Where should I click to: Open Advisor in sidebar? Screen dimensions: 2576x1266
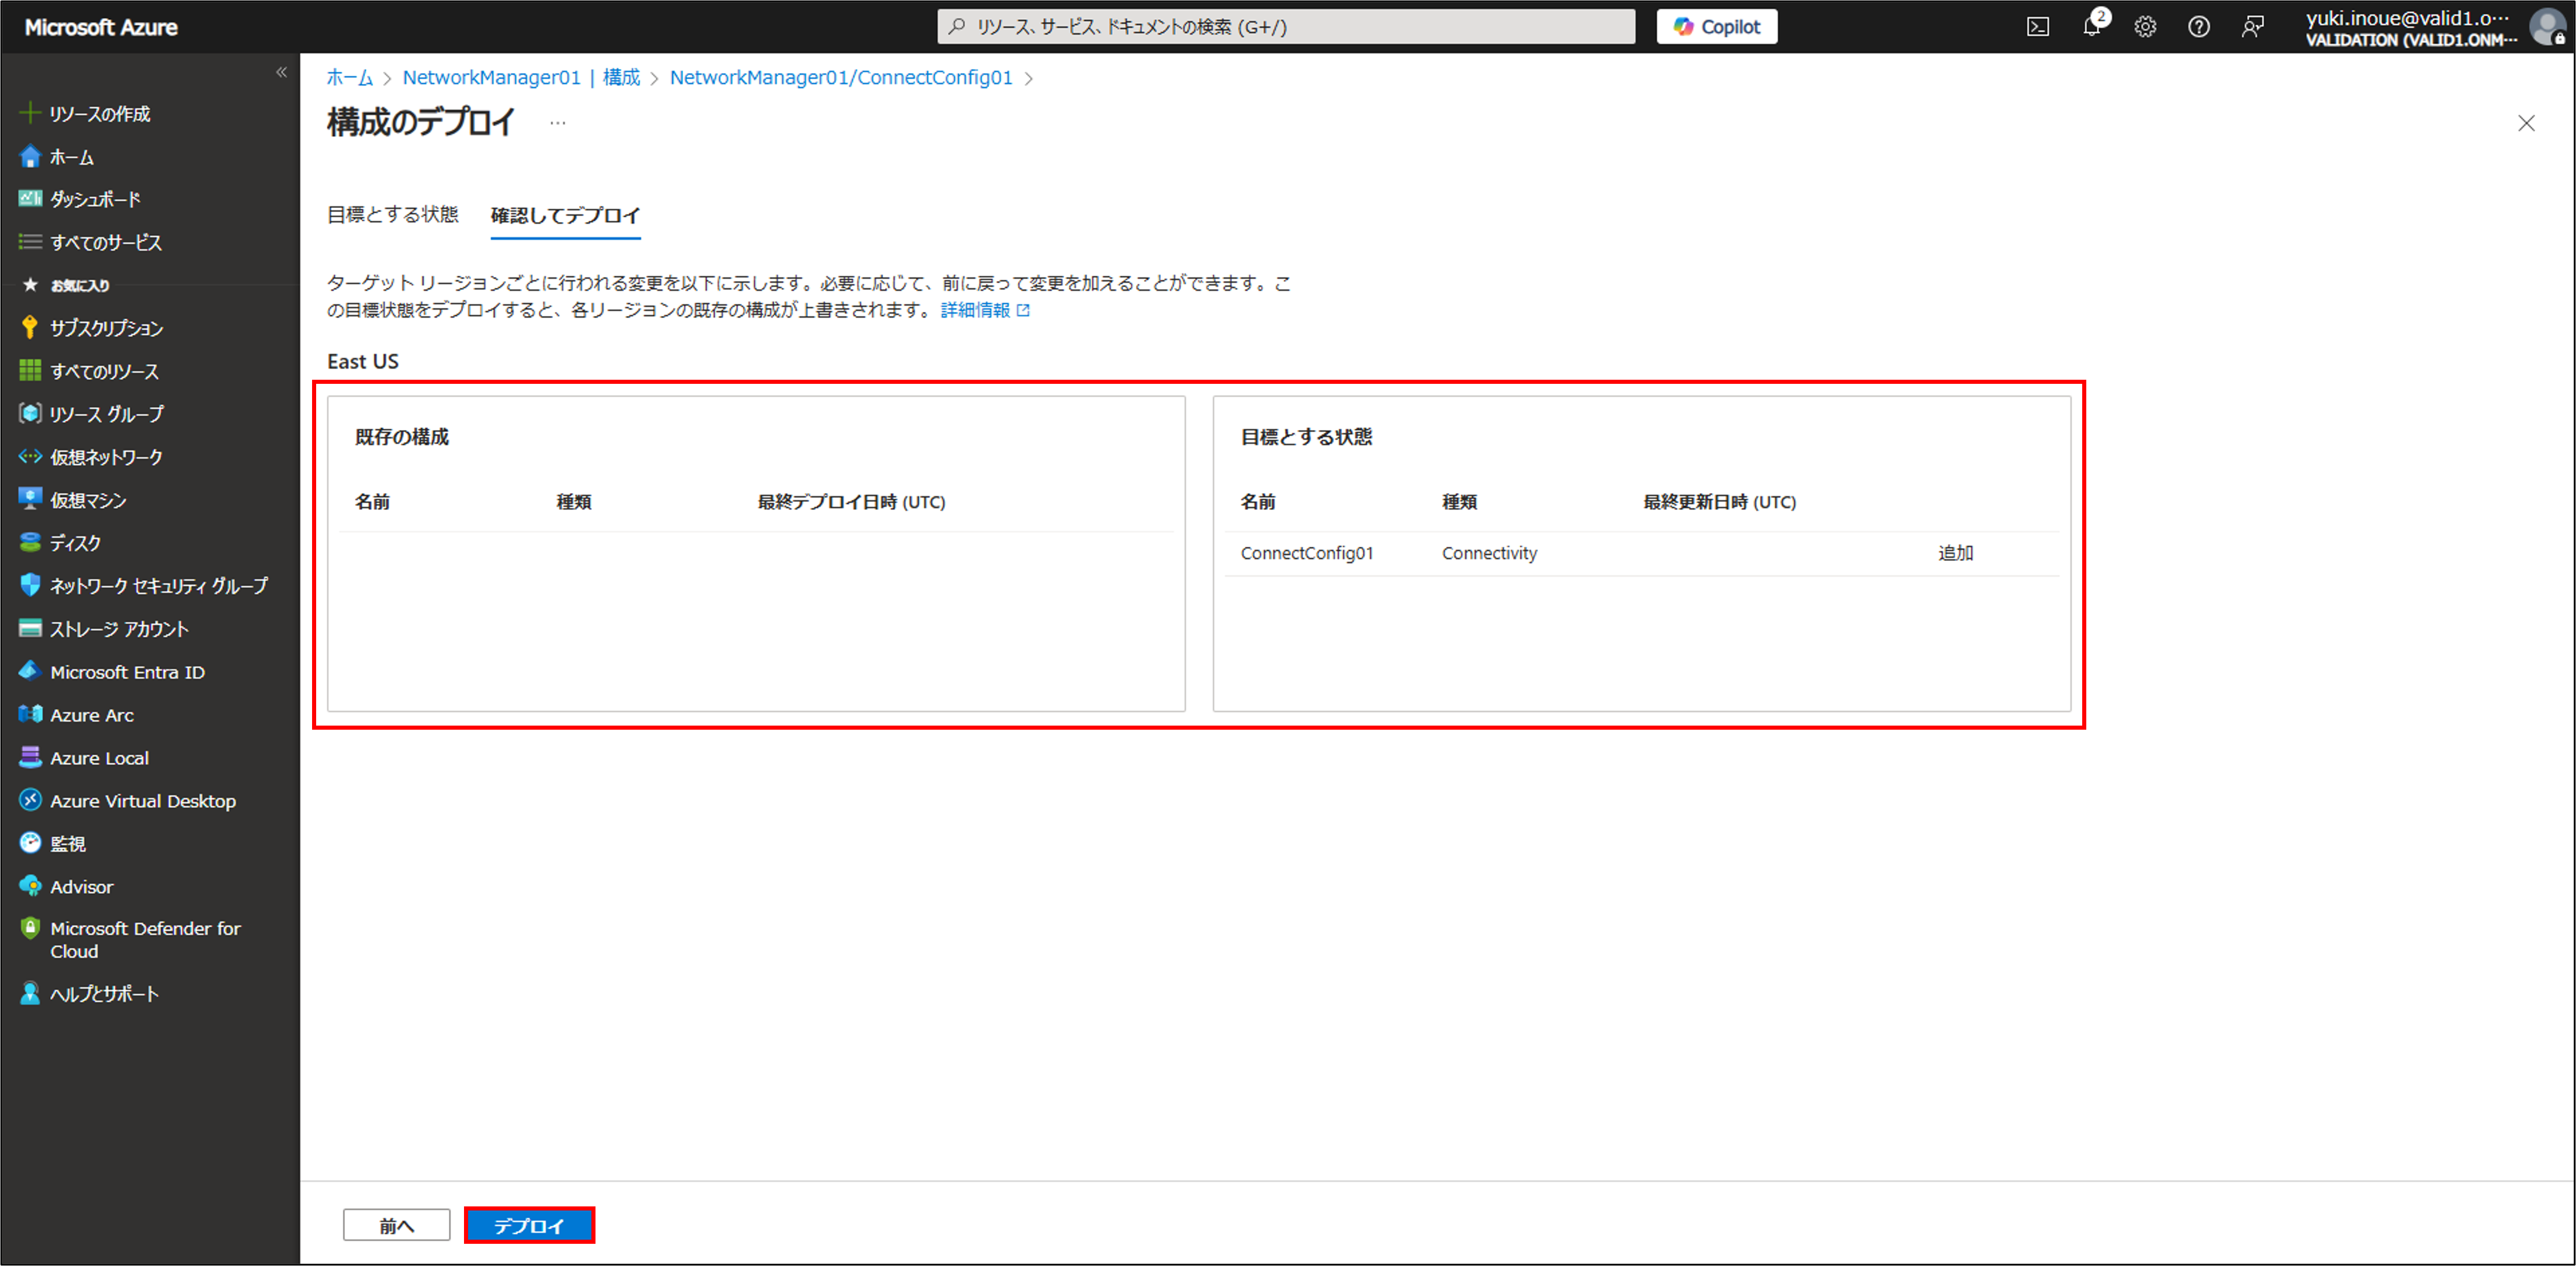click(x=81, y=886)
